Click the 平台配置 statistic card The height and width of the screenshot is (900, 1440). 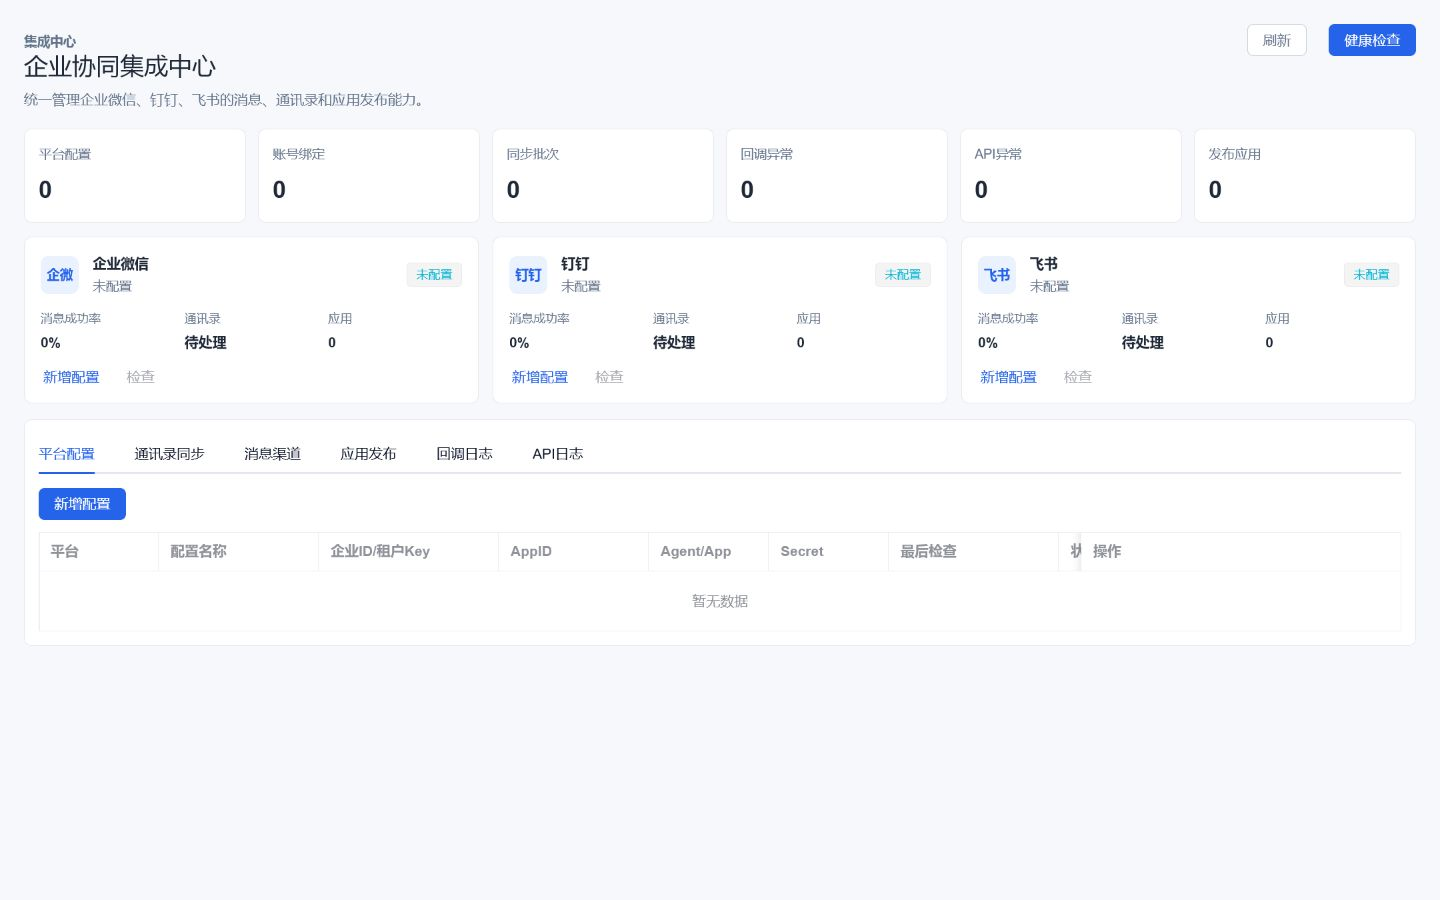pyautogui.click(x=135, y=176)
